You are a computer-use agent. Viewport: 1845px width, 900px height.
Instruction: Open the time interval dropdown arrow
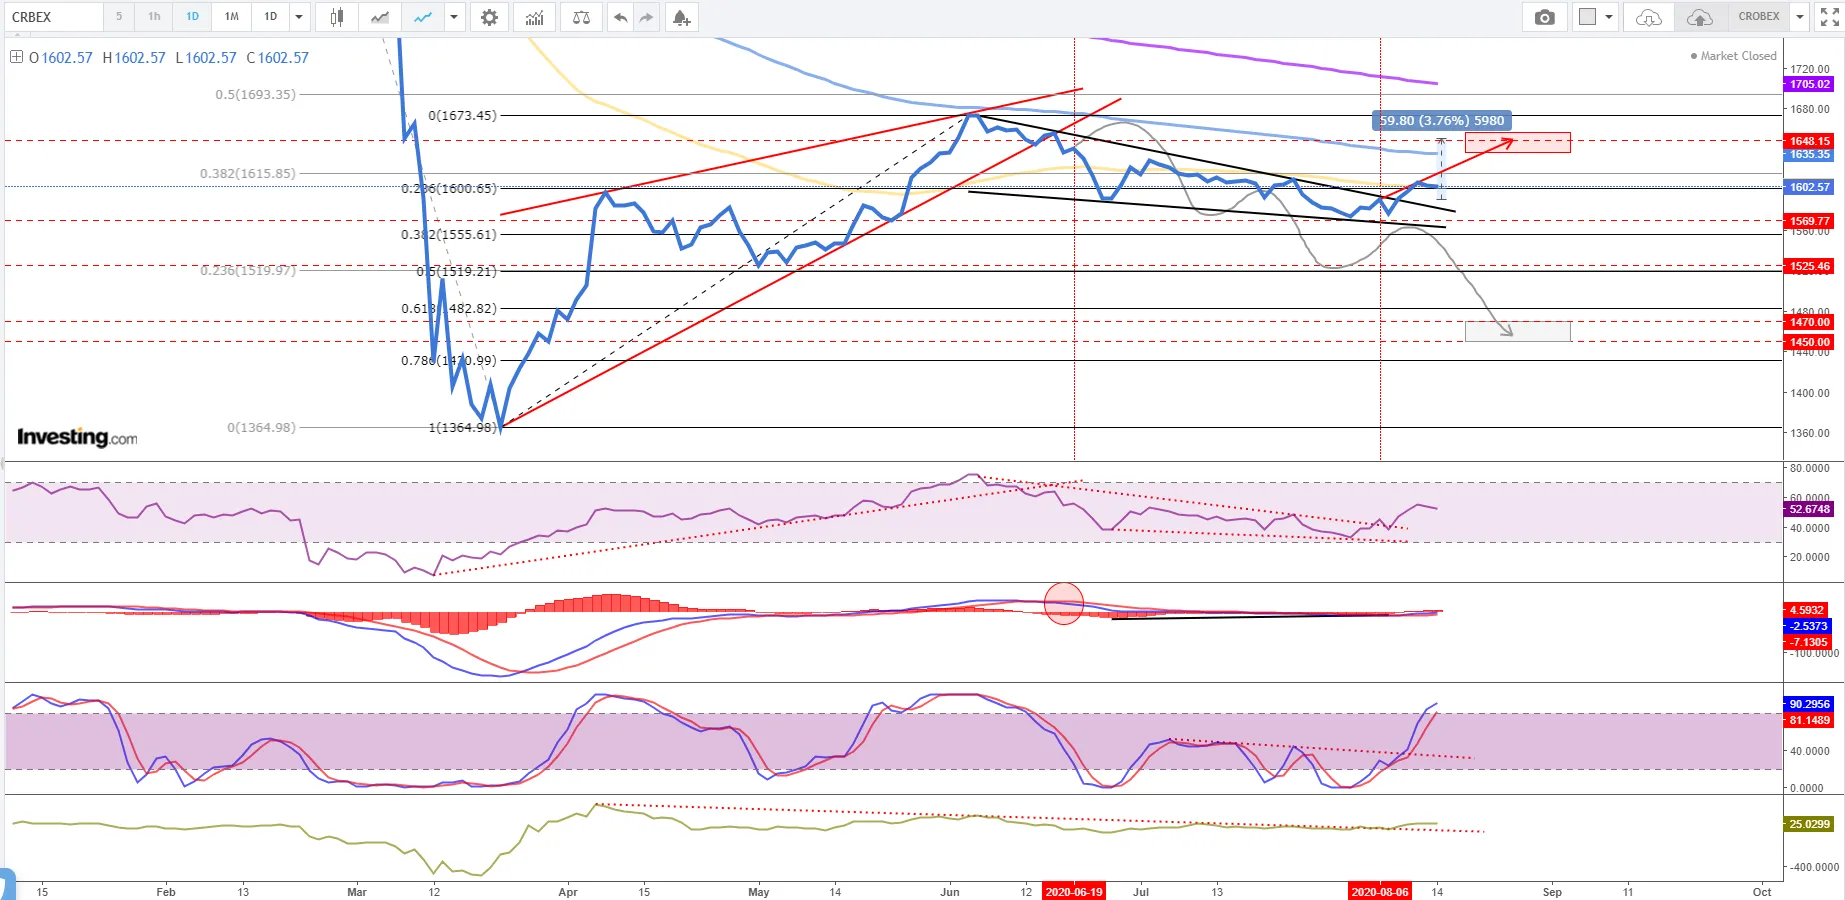(299, 17)
